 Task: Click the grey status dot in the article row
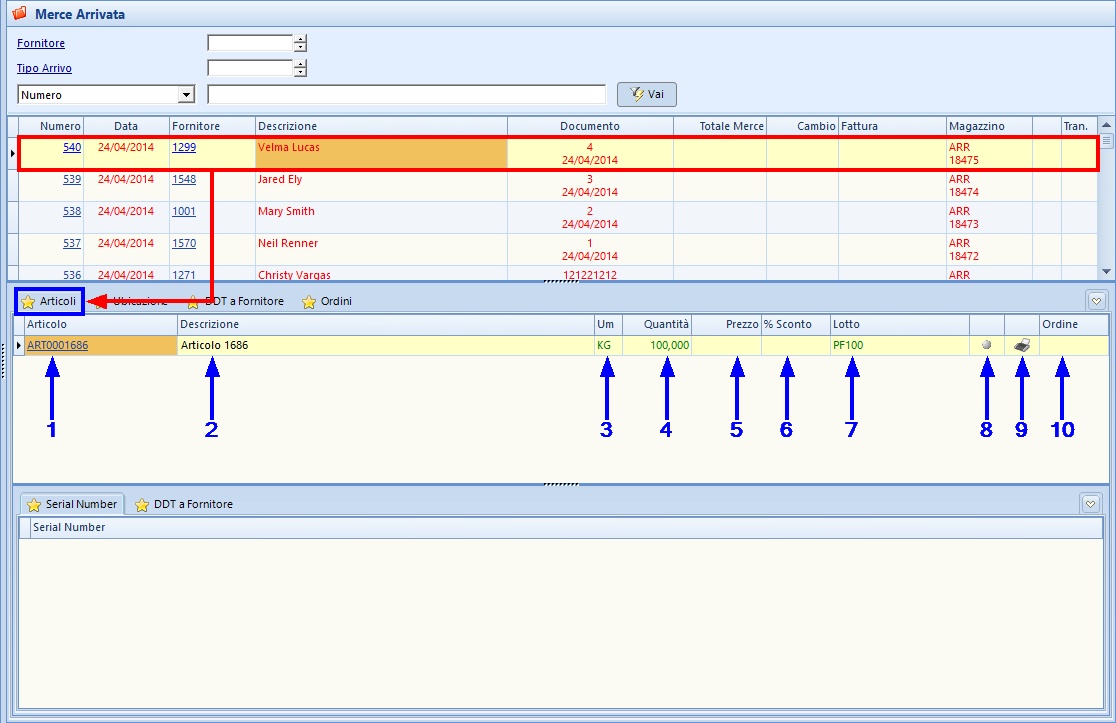986,345
